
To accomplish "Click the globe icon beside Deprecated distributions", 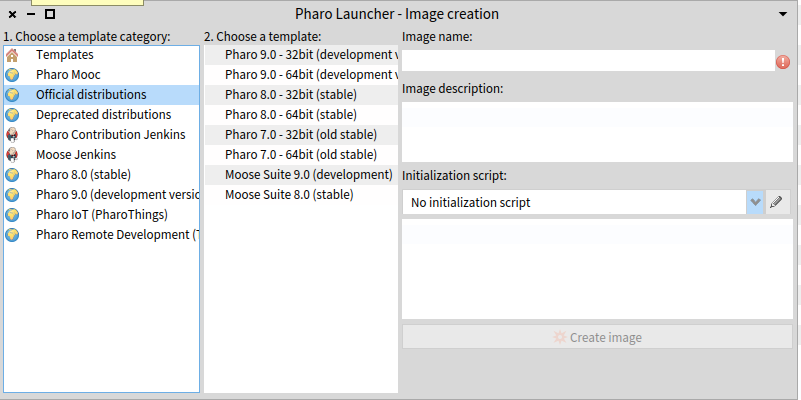I will point(12,114).
